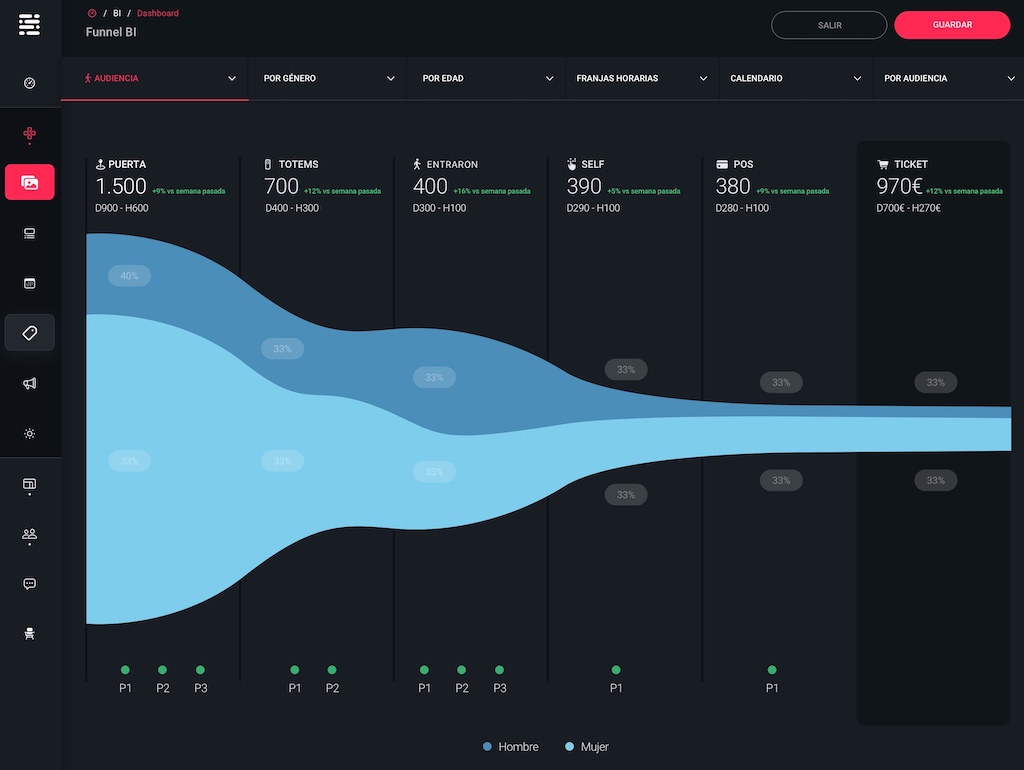
Task: Open the speedometer dashboard icon in sidebar
Action: coord(30,83)
